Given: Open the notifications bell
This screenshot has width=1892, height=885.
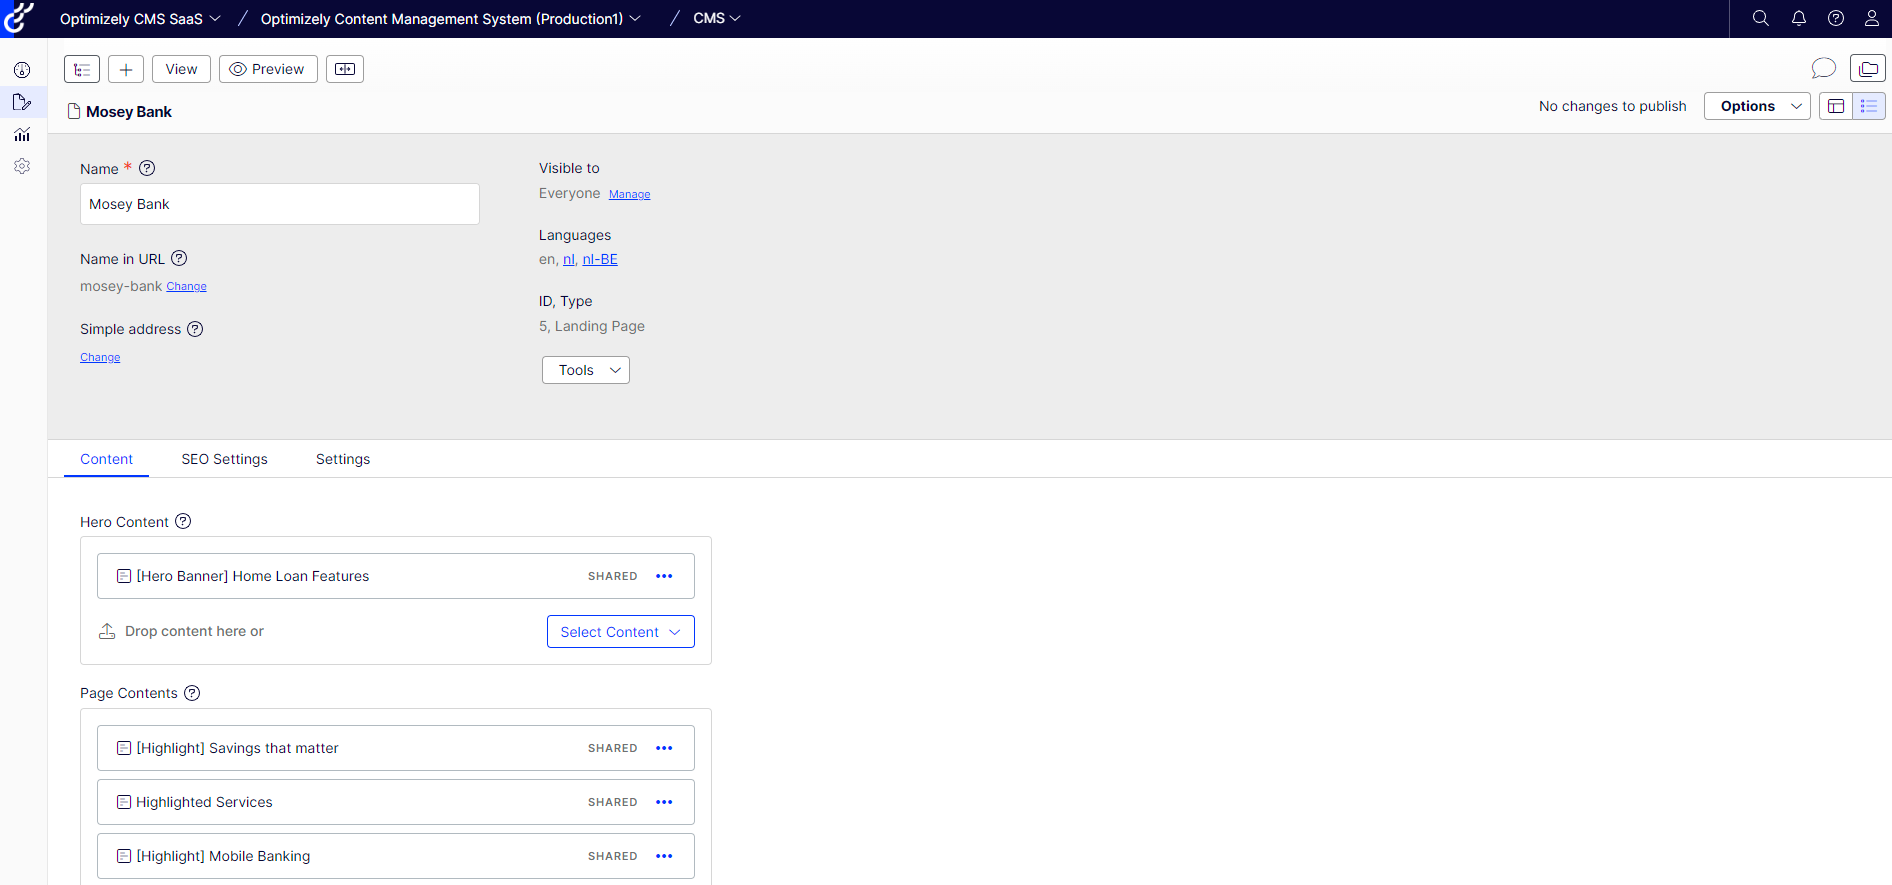Looking at the screenshot, I should point(1798,18).
